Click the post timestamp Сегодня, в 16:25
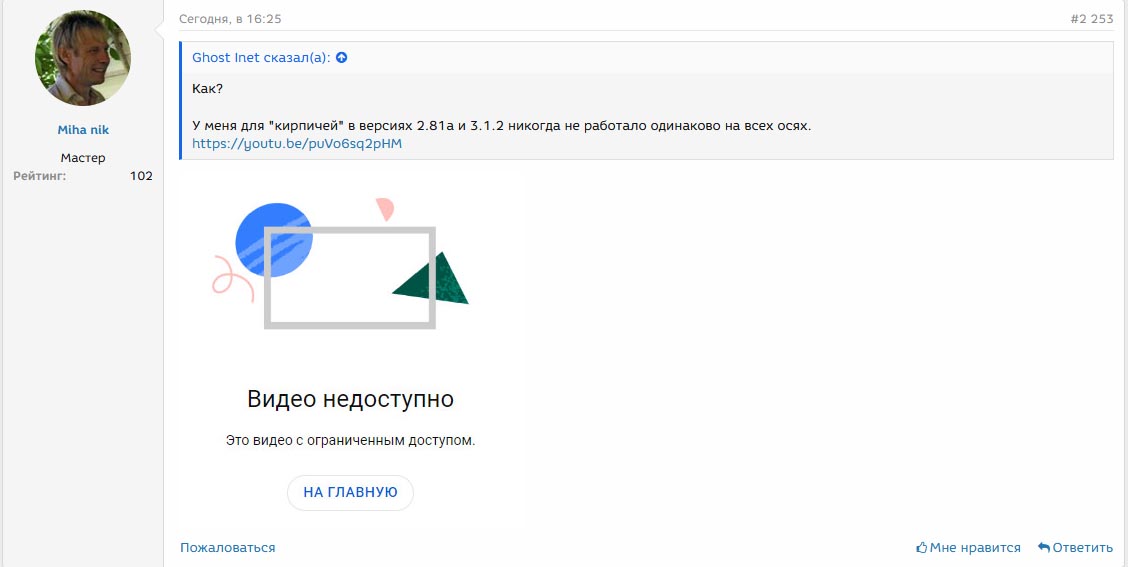The height and width of the screenshot is (567, 1128). point(230,19)
